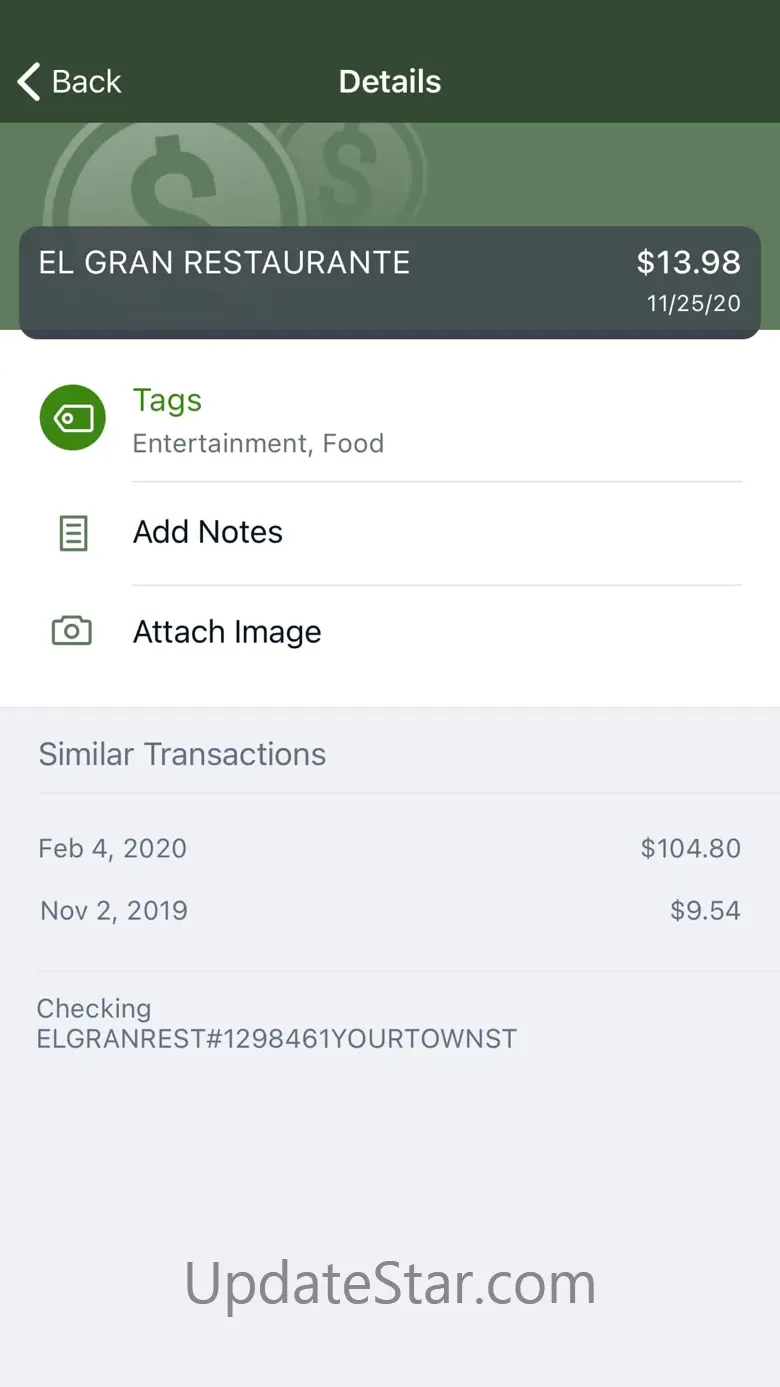The height and width of the screenshot is (1387, 780).
Task: Tap the $104.80 transaction amount
Action: 691,848
